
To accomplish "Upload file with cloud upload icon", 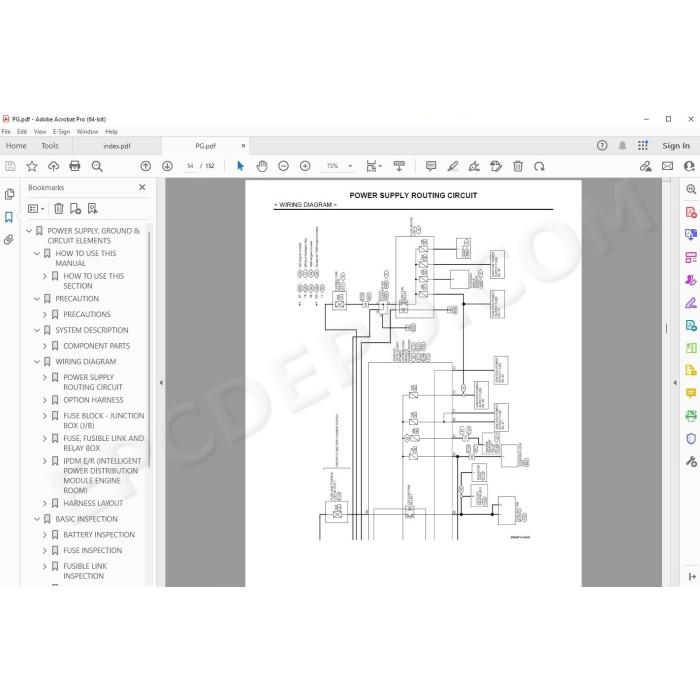I will tap(54, 167).
